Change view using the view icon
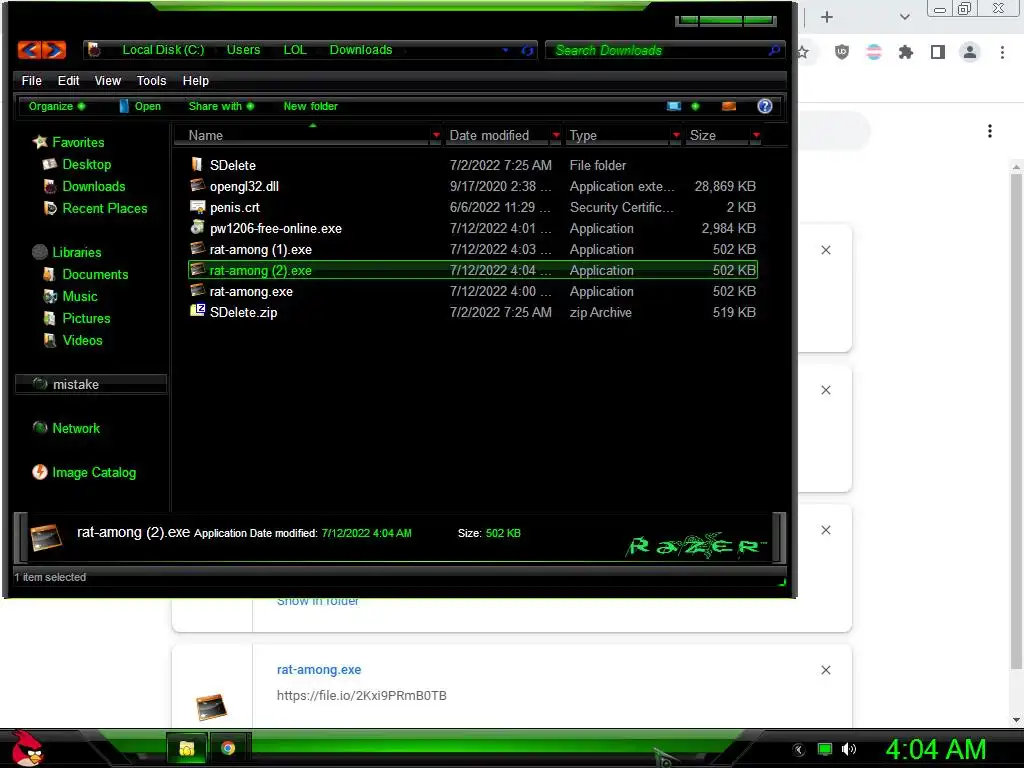The image size is (1024, 768). 673,106
